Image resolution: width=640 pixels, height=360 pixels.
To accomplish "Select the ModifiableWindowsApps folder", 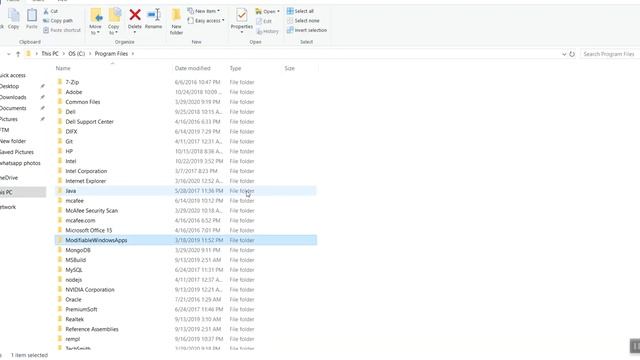I will click(x=186, y=240).
